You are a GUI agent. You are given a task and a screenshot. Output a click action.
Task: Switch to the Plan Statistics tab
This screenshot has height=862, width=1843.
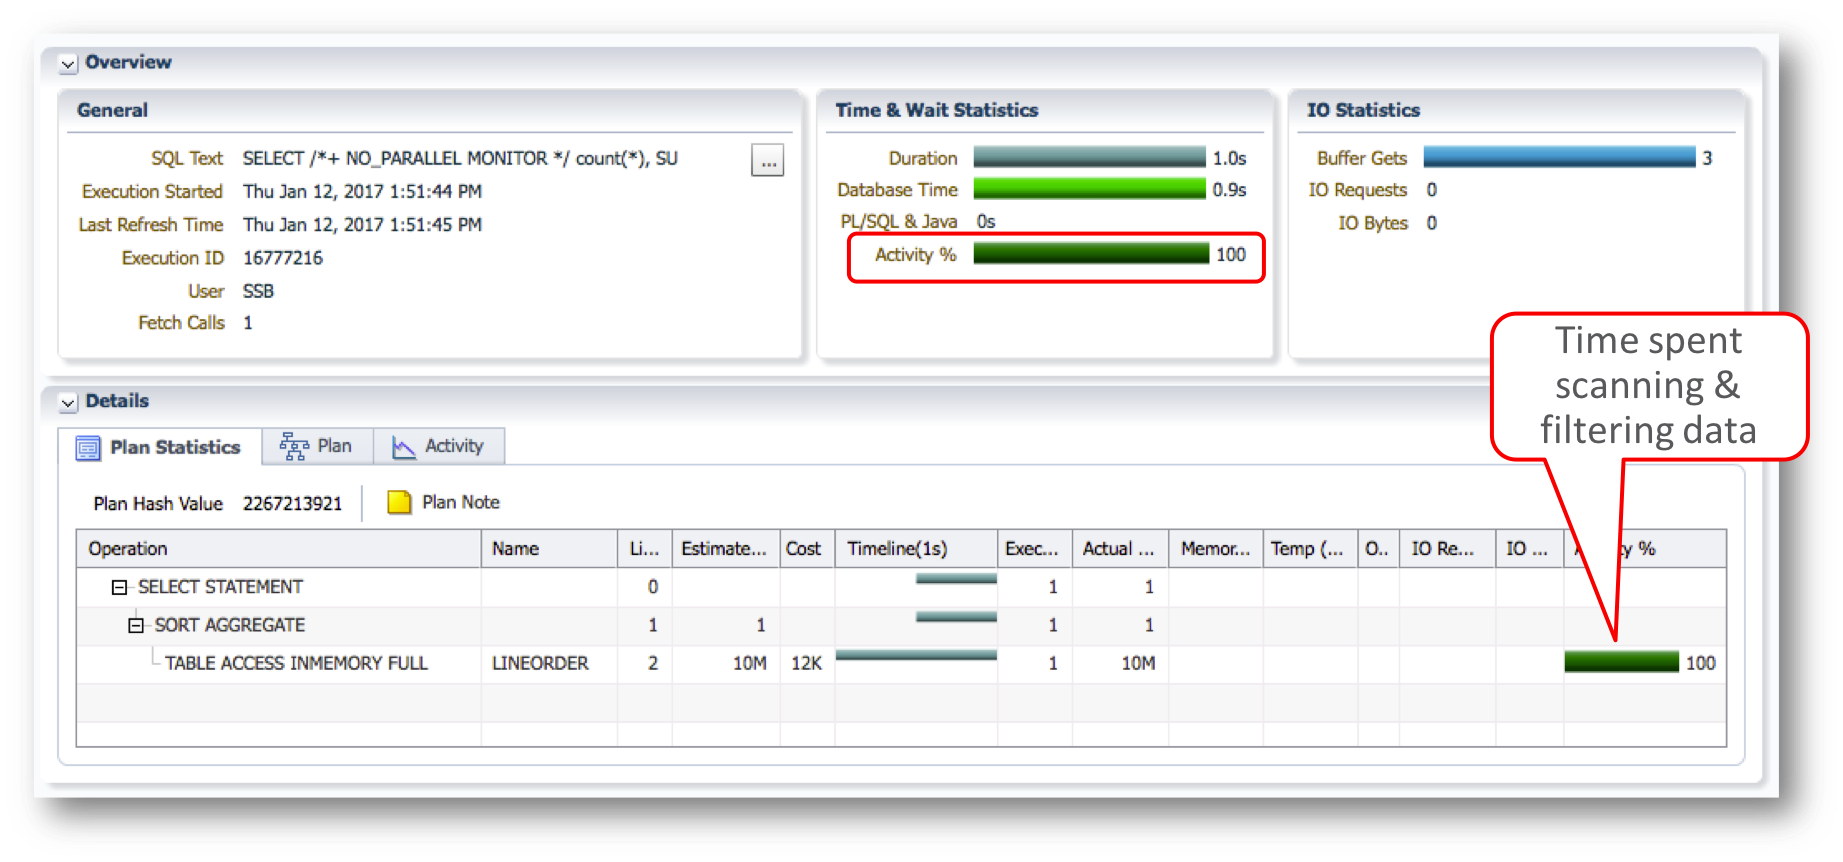point(161,447)
